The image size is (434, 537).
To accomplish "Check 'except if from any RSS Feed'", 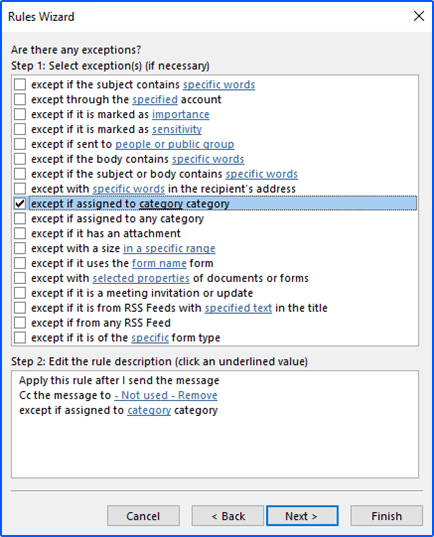I will click(x=20, y=323).
